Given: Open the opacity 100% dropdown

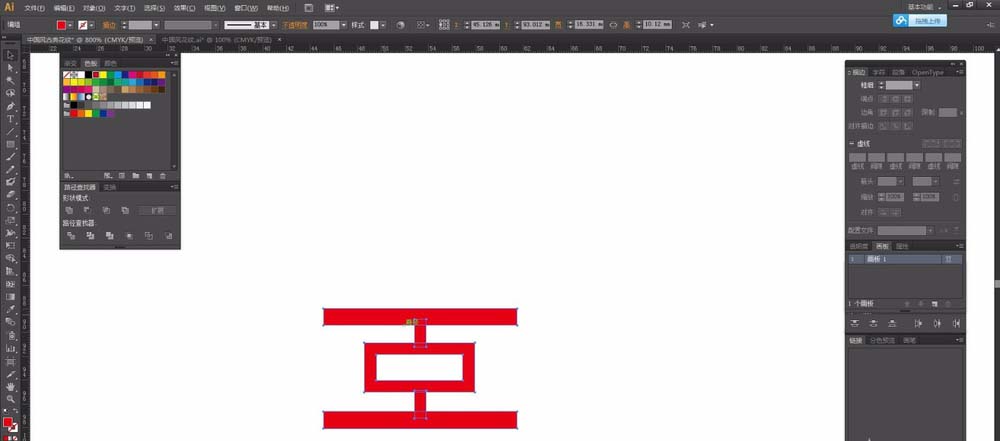Looking at the screenshot, I should pos(344,25).
